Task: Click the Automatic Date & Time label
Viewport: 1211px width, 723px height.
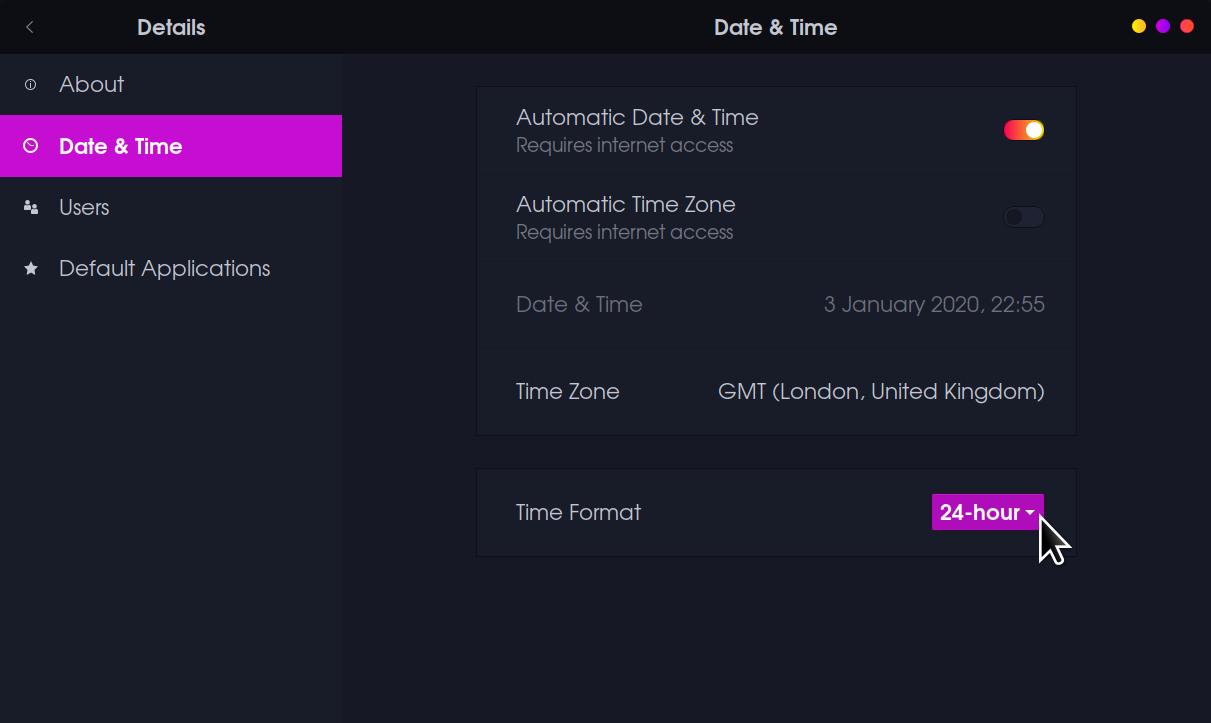Action: [x=637, y=118]
